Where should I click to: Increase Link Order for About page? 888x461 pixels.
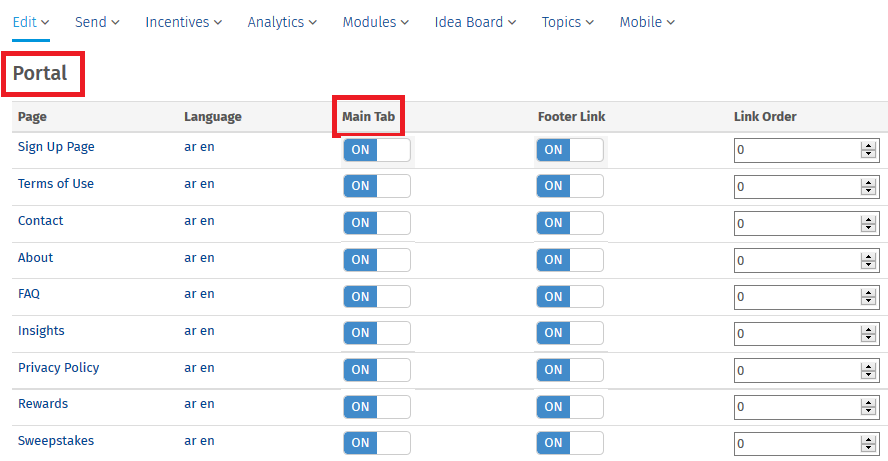point(869,256)
